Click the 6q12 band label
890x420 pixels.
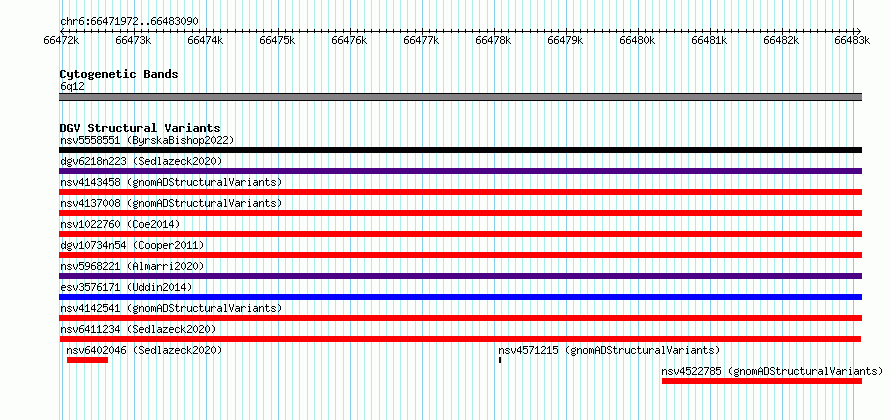point(72,87)
